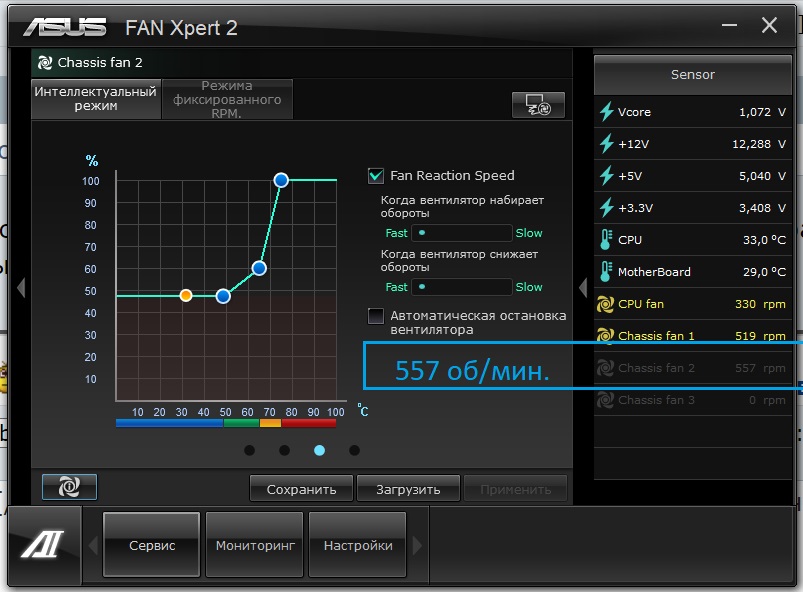
Task: Click the fan overview button at bottom left
Action: [x=69, y=487]
